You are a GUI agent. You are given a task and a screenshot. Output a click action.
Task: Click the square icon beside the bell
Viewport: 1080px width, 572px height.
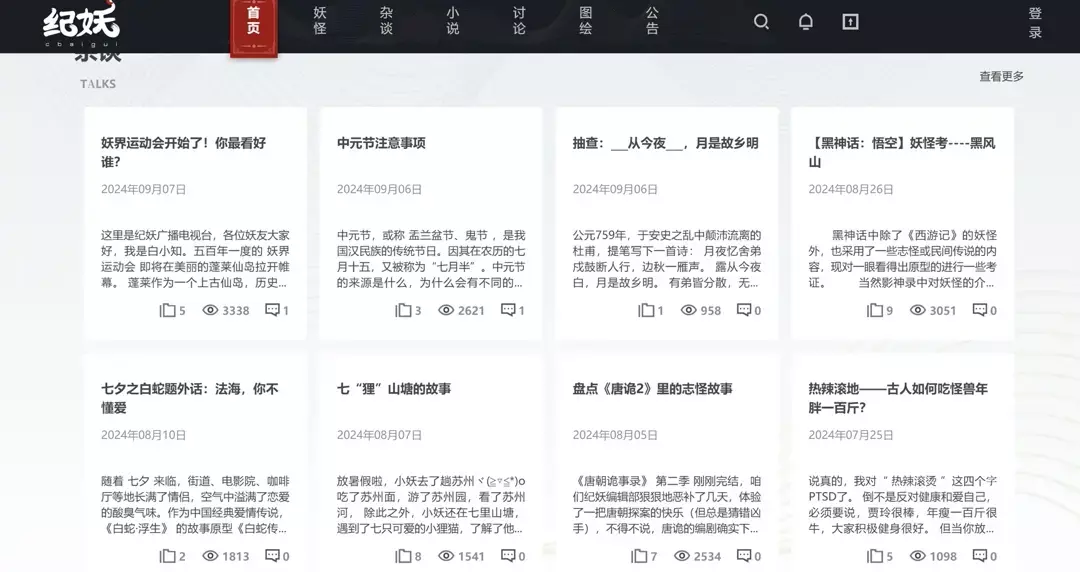point(850,22)
